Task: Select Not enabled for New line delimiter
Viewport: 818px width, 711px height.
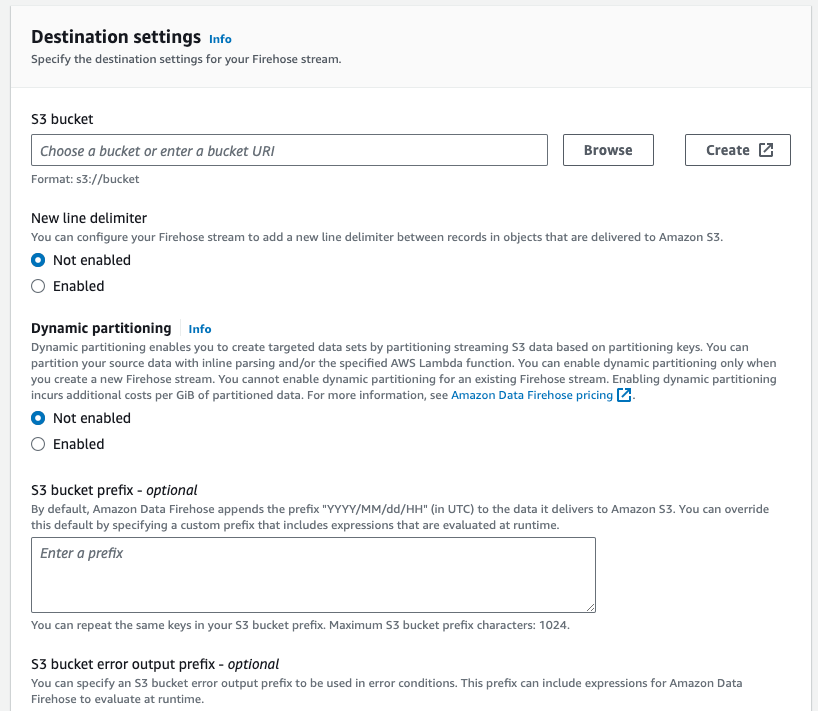Action: coord(39,260)
